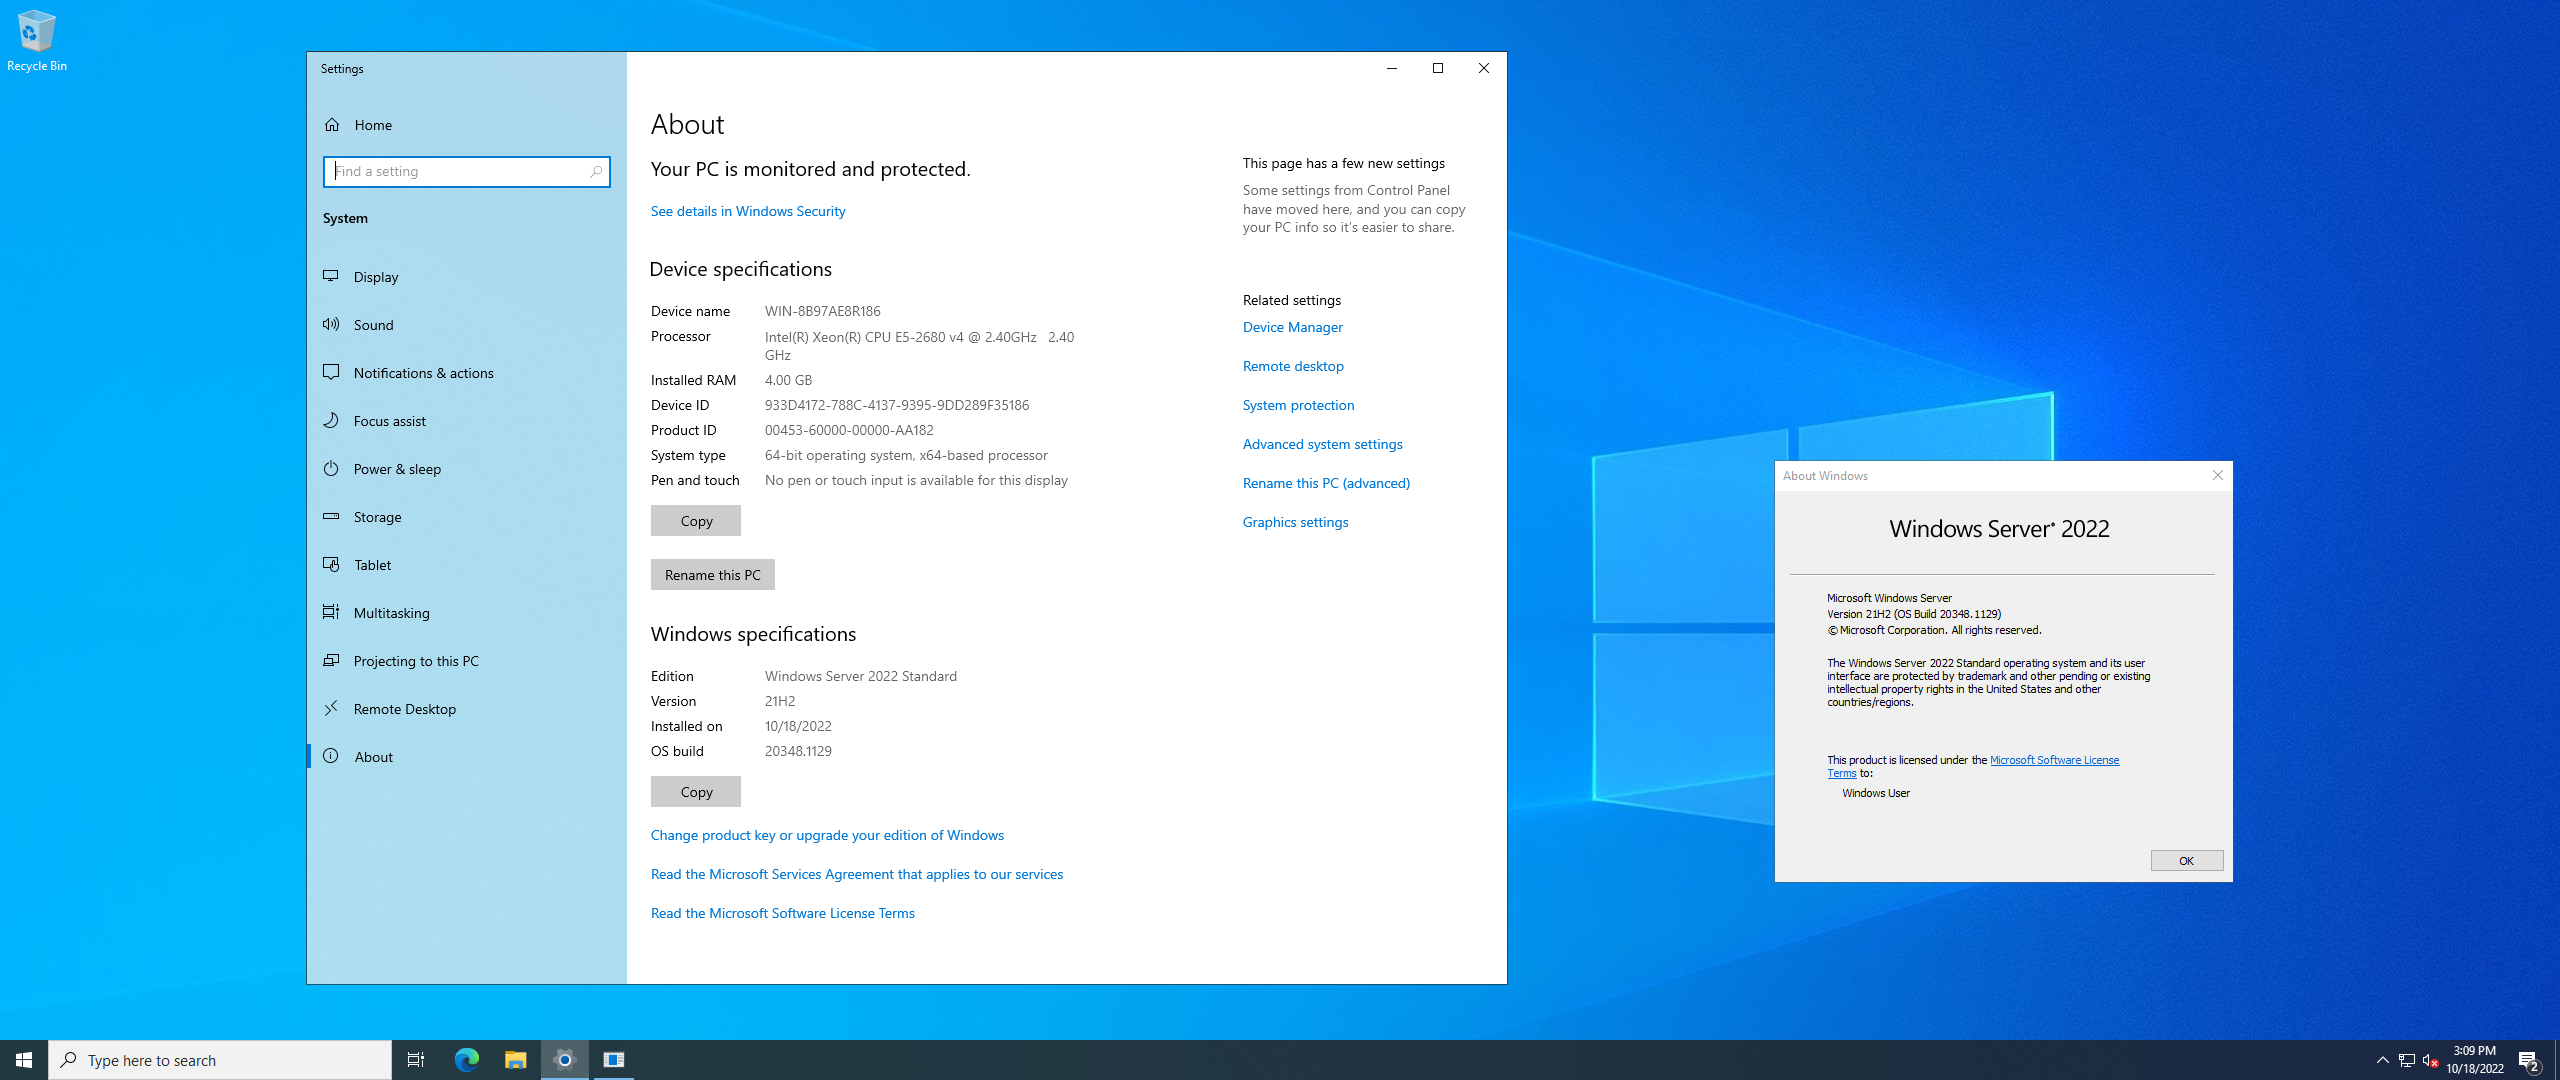The height and width of the screenshot is (1080, 2560).
Task: Open the Start menu
Action: [24, 1060]
